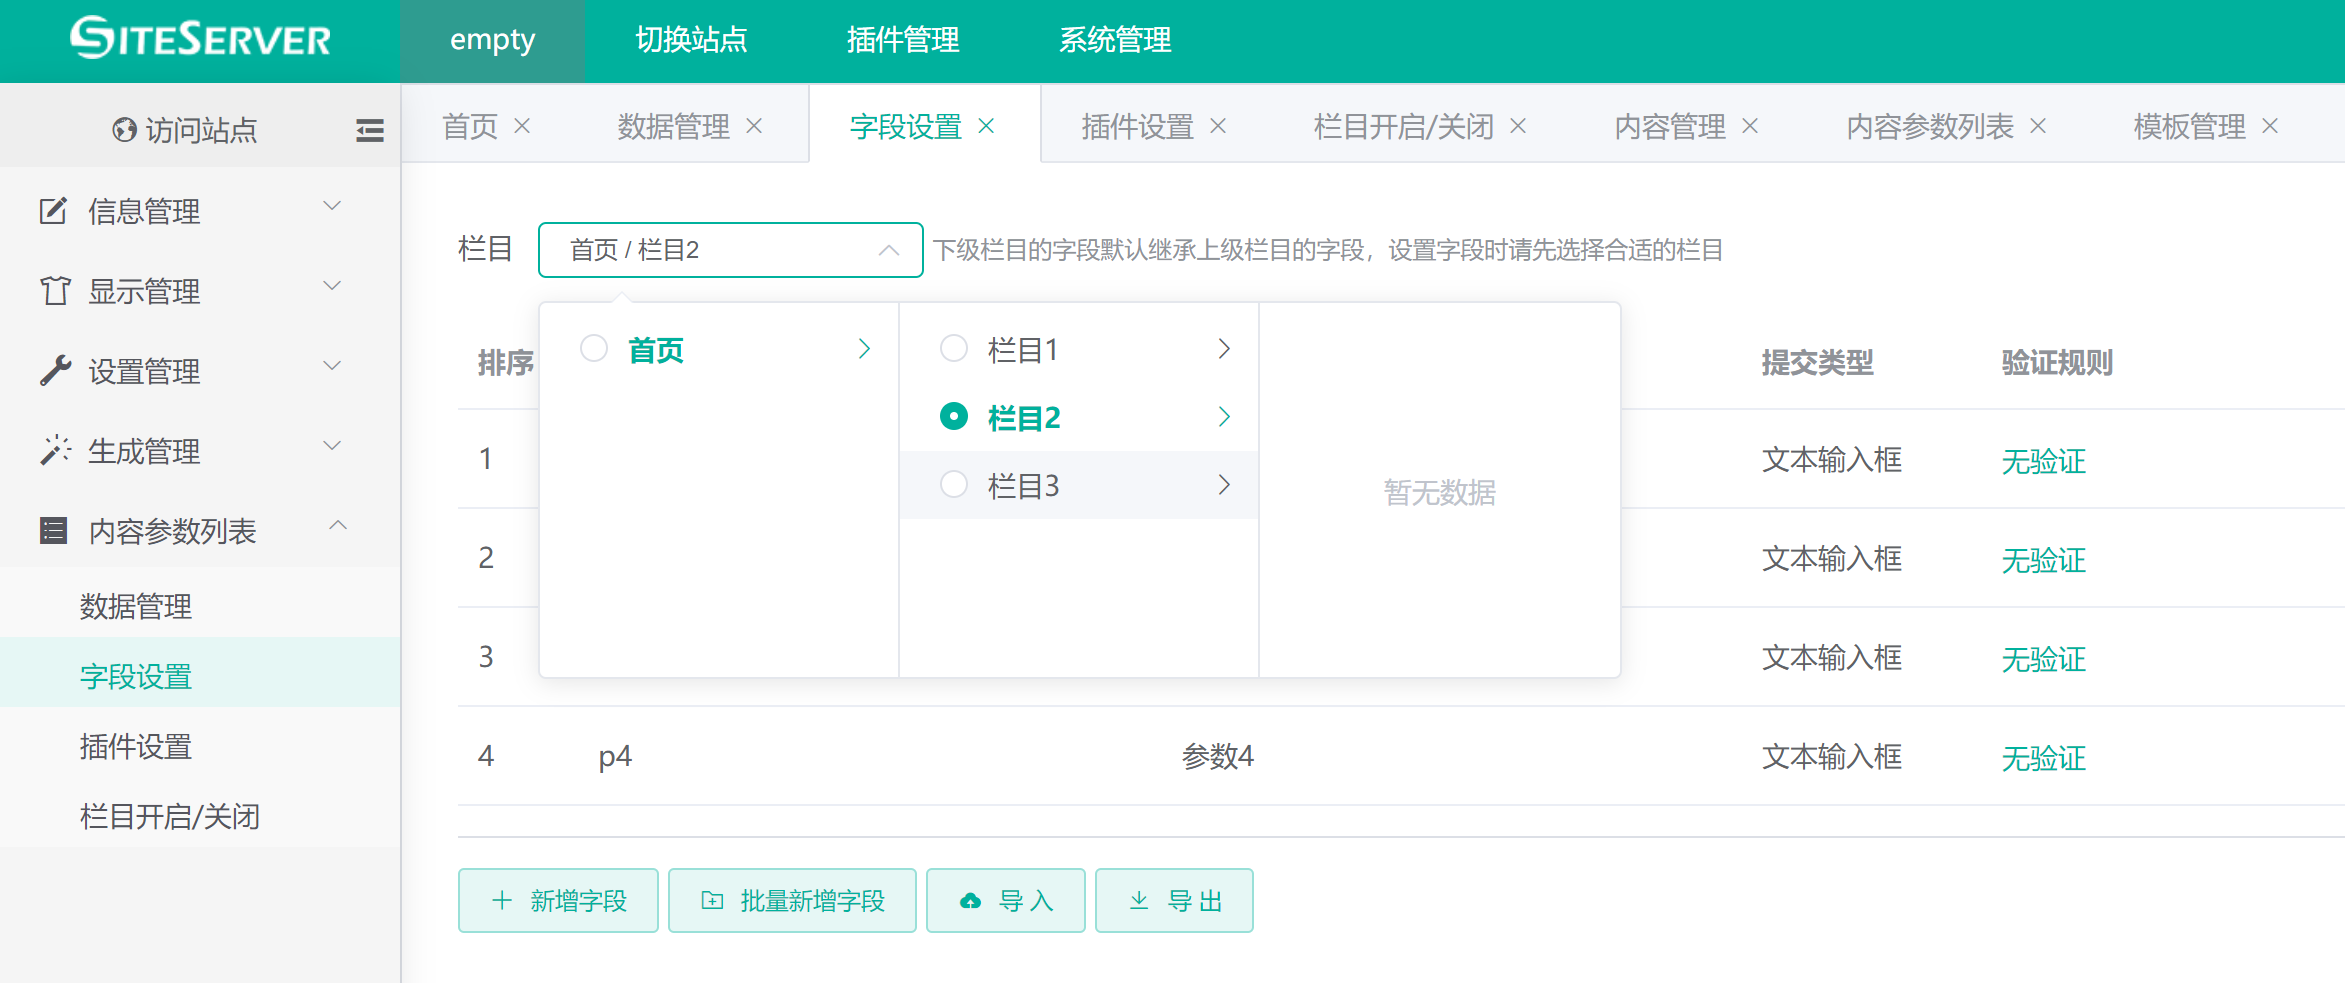Open 无验证 link in row 4
Image resolution: width=2345 pixels, height=983 pixels.
point(2043,758)
